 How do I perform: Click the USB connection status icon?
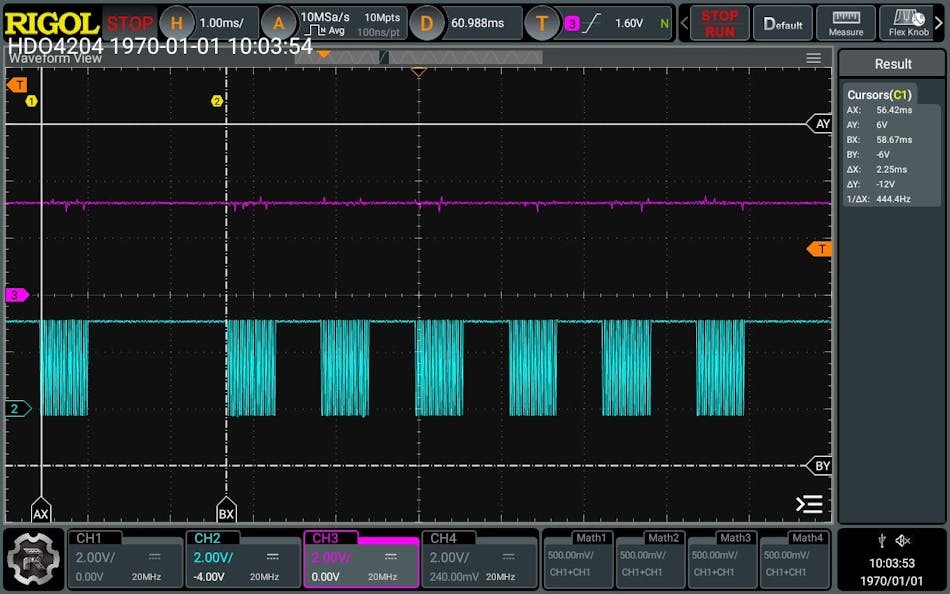(x=880, y=540)
